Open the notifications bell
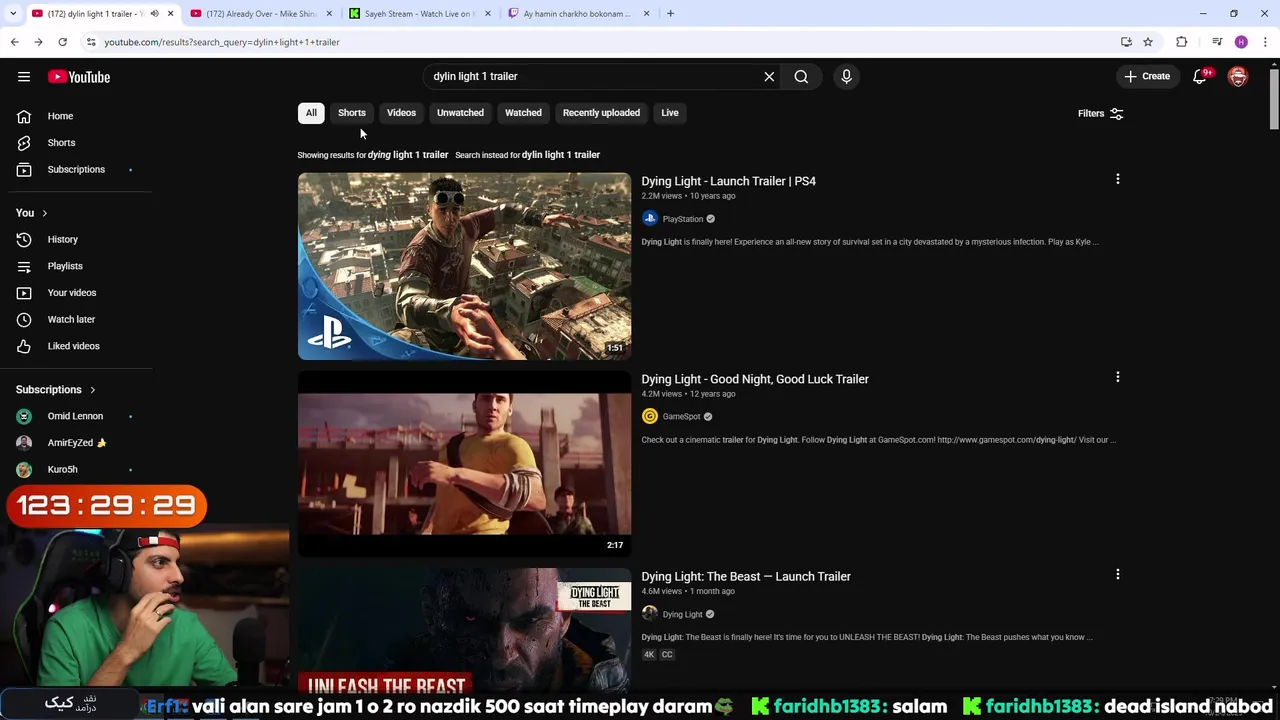1280x720 pixels. 1200,76
